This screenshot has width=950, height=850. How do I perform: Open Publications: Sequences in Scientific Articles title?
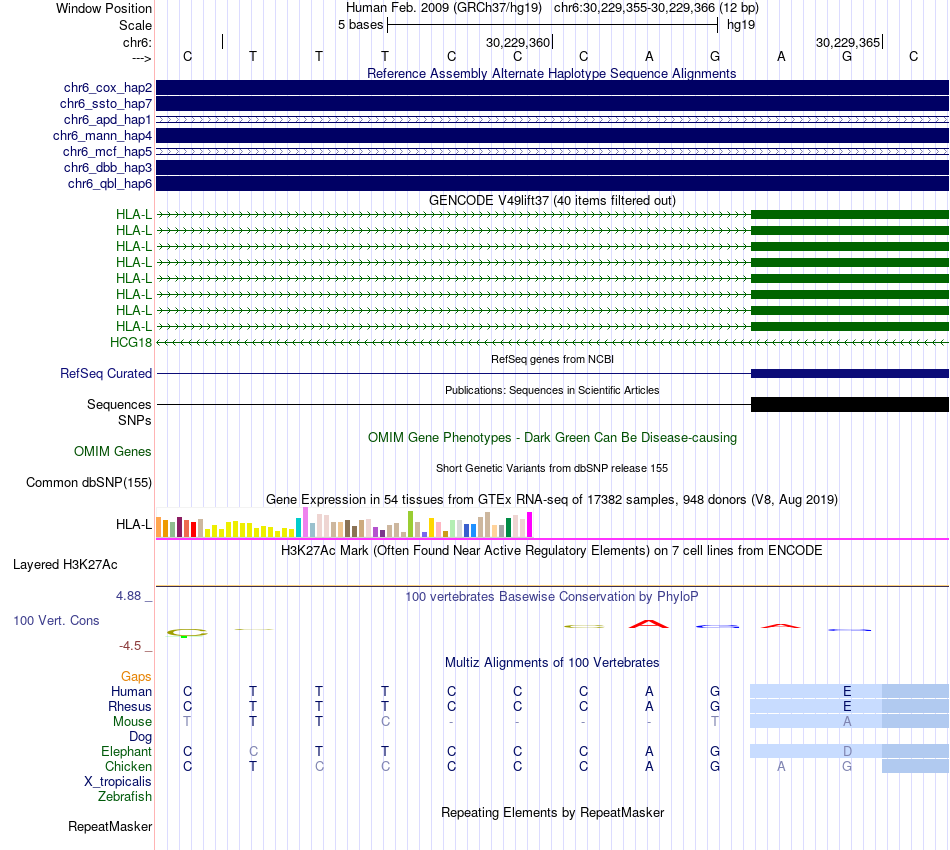552,390
